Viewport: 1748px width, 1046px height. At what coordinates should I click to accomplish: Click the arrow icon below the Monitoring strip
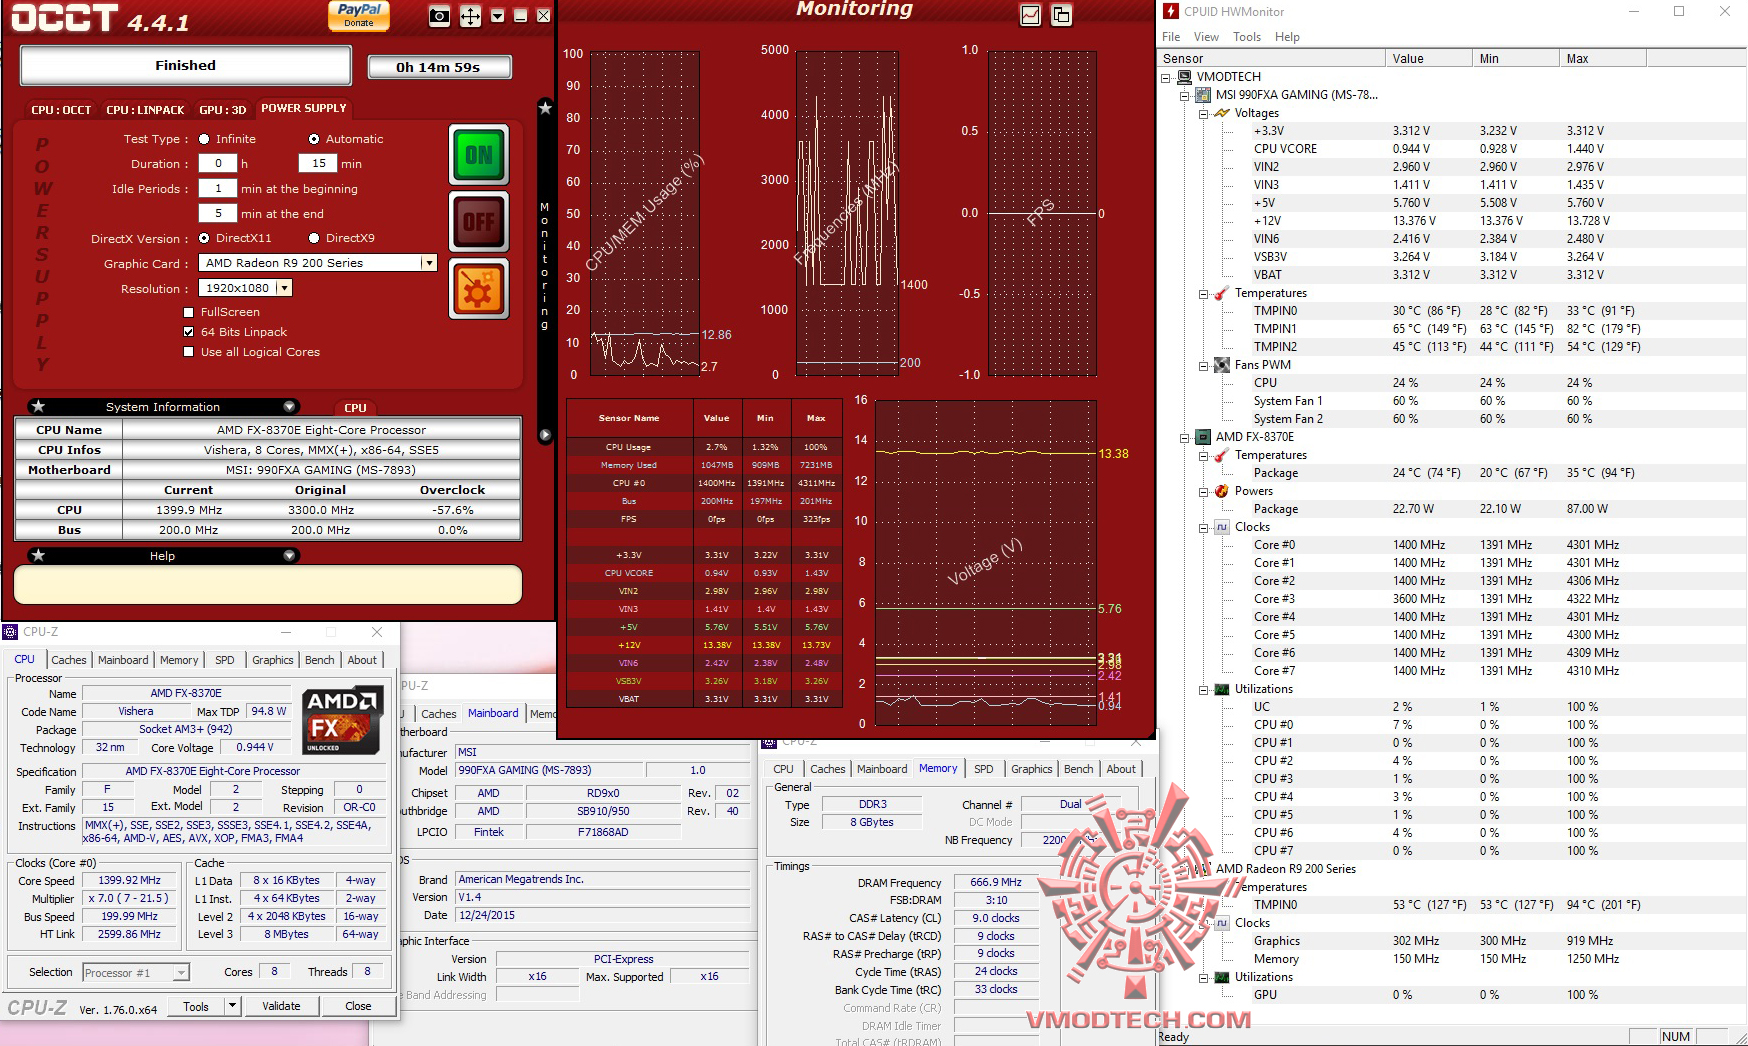pyautogui.click(x=545, y=435)
